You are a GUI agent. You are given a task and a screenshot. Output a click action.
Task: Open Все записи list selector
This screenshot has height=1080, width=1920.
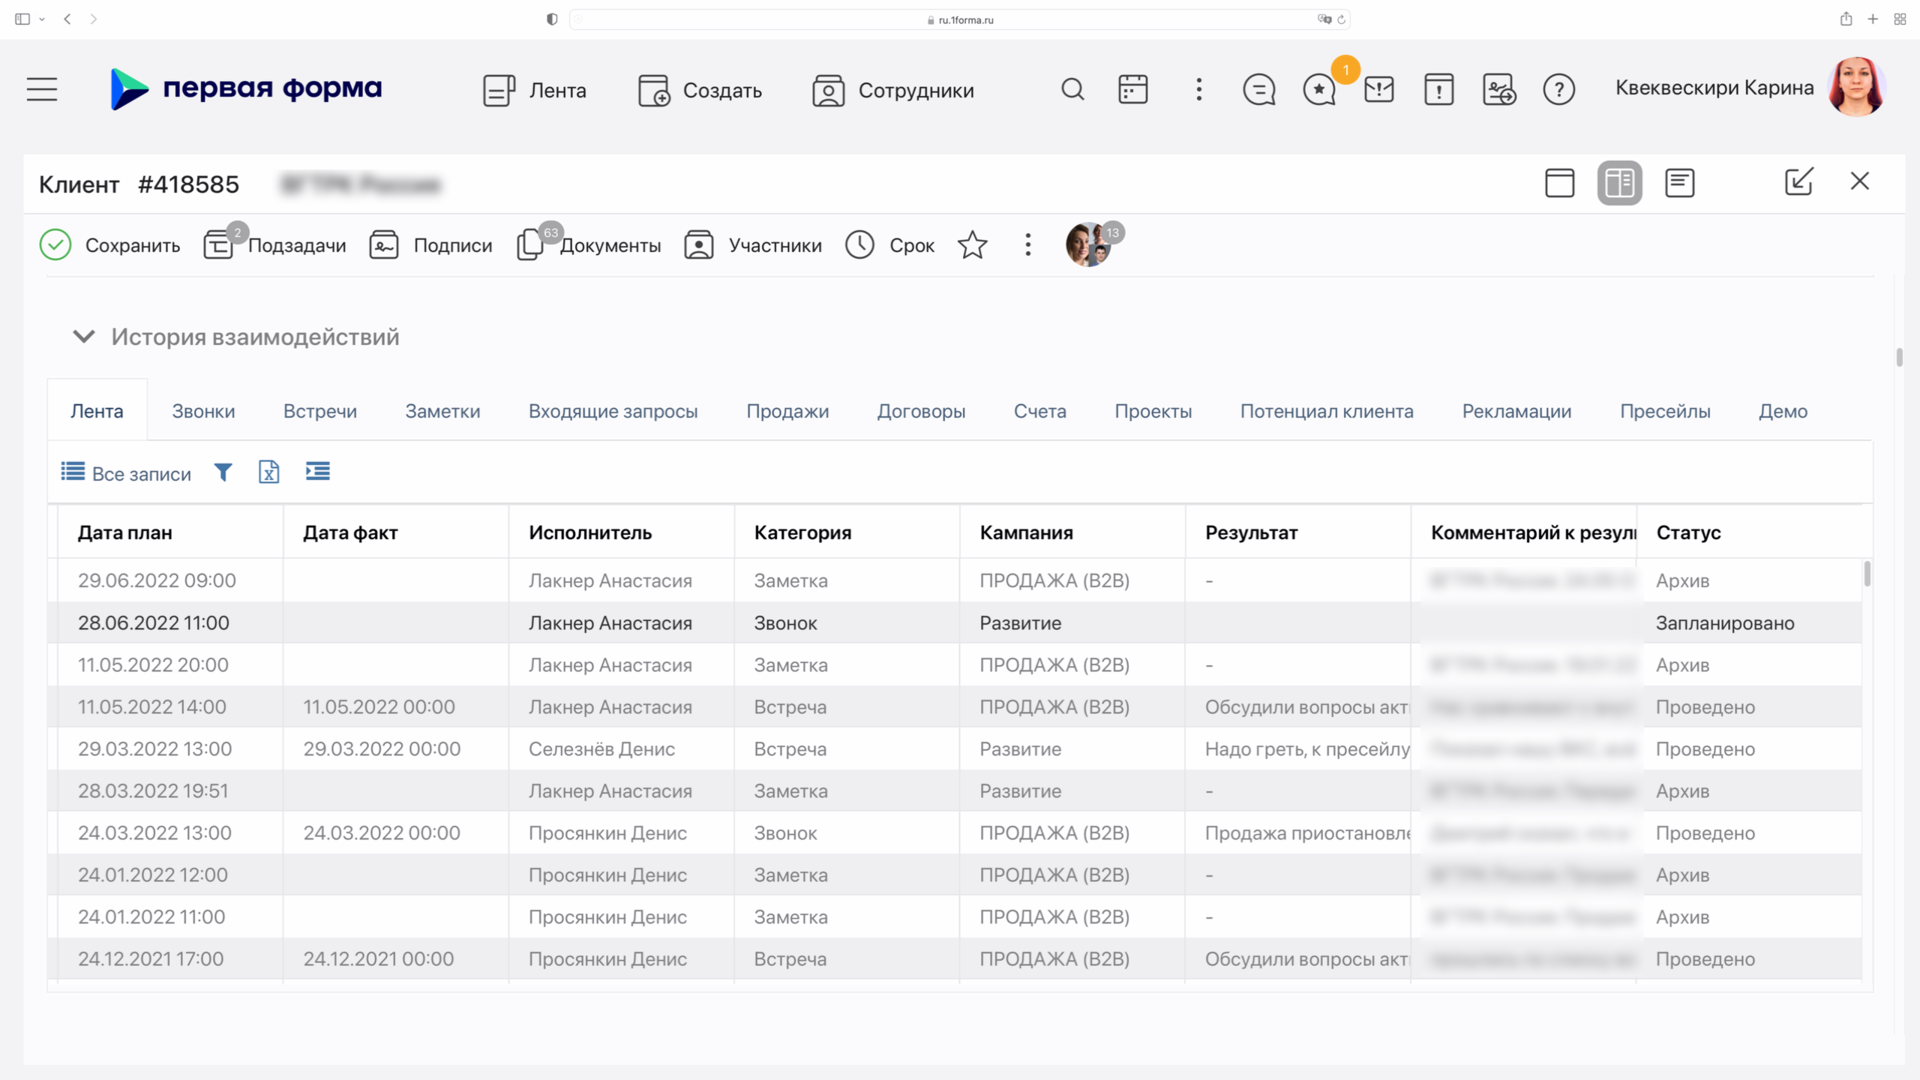coord(127,473)
